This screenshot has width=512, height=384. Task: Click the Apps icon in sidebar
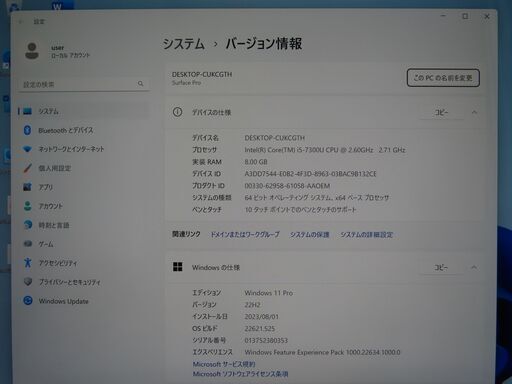[27, 187]
